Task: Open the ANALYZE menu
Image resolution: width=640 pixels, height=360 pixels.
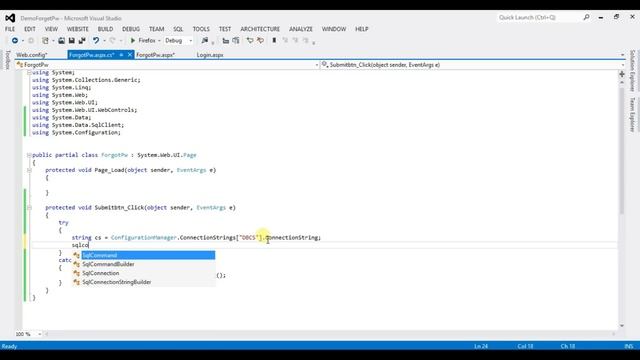Action: (301, 29)
